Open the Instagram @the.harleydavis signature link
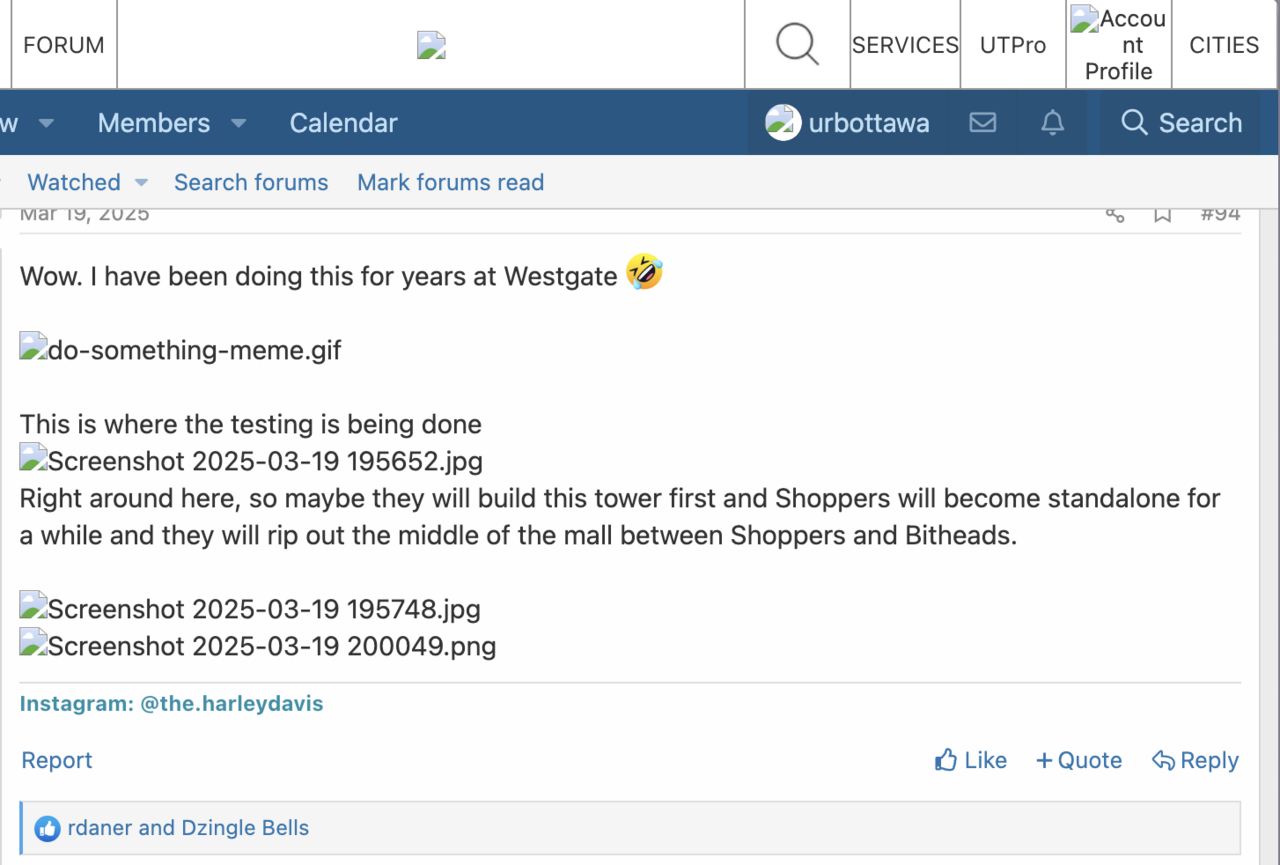Image resolution: width=1280 pixels, height=865 pixels. pos(171,704)
